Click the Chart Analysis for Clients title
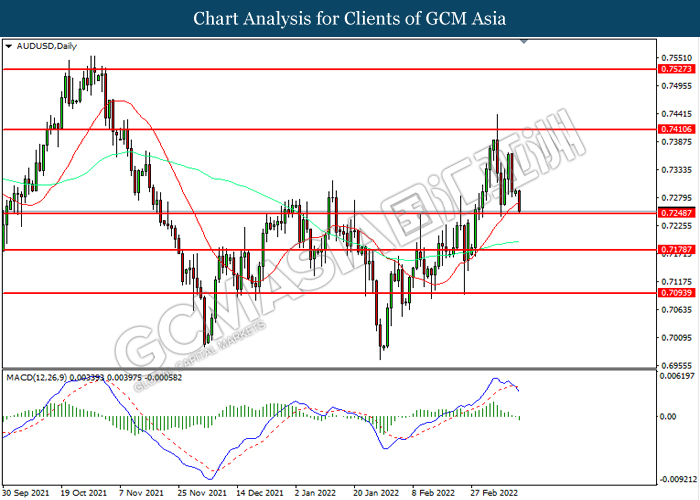This screenshot has height=500, width=700. pyautogui.click(x=350, y=19)
